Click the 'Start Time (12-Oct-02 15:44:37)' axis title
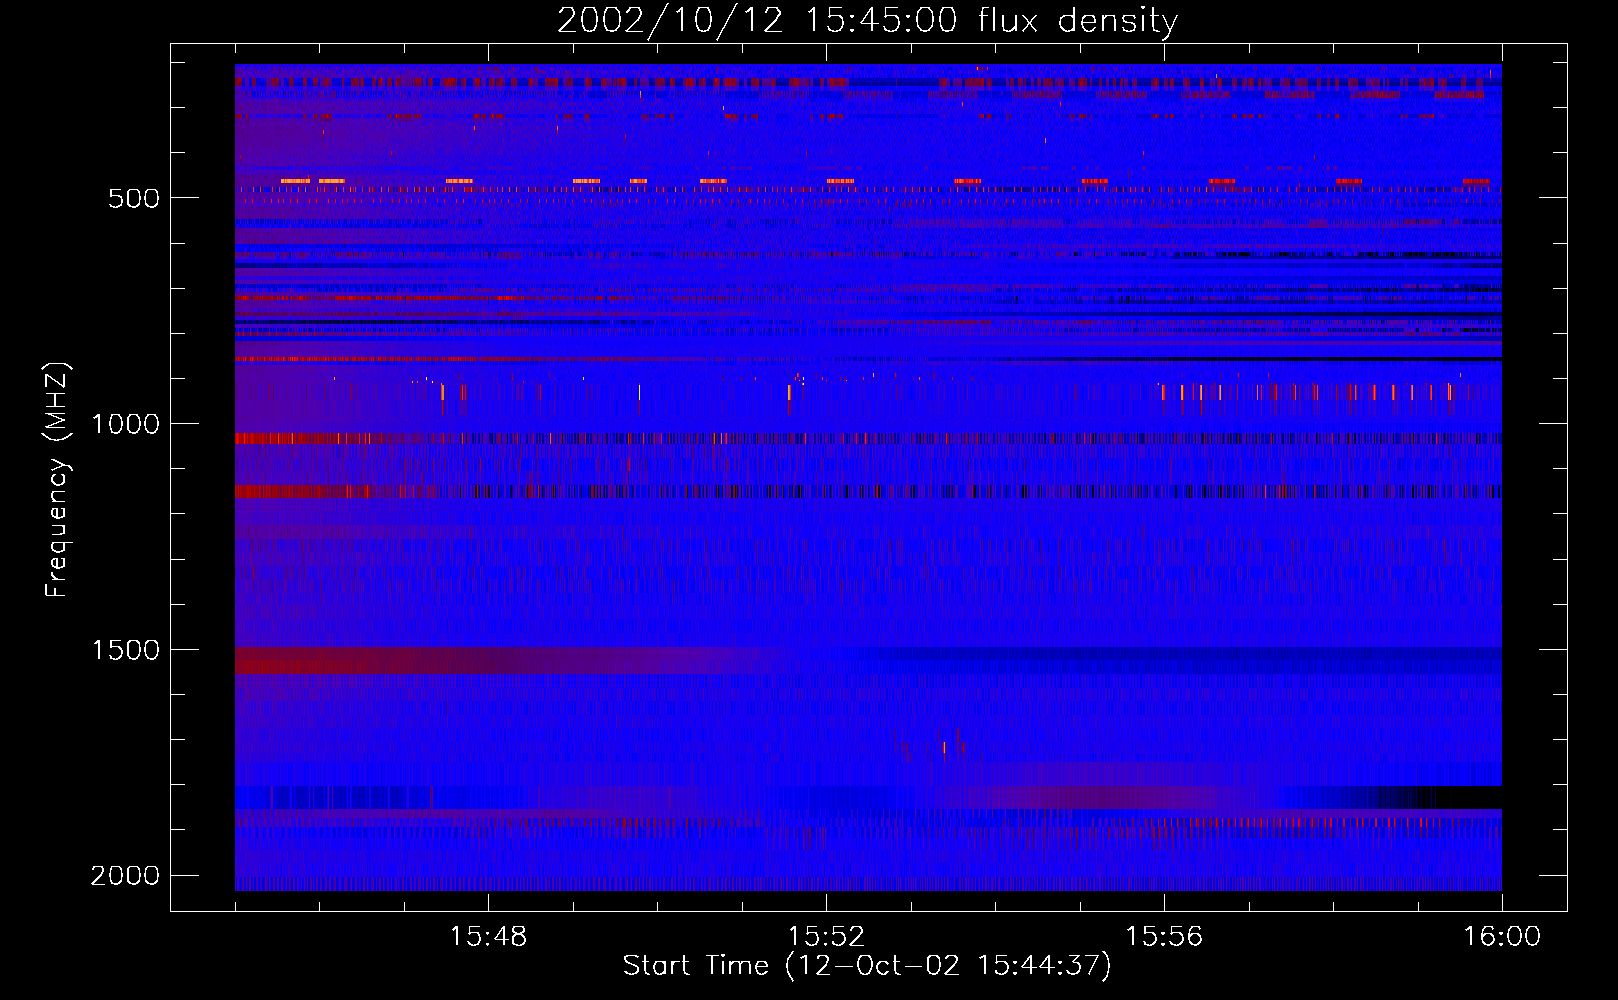1618x1000 pixels. (867, 966)
